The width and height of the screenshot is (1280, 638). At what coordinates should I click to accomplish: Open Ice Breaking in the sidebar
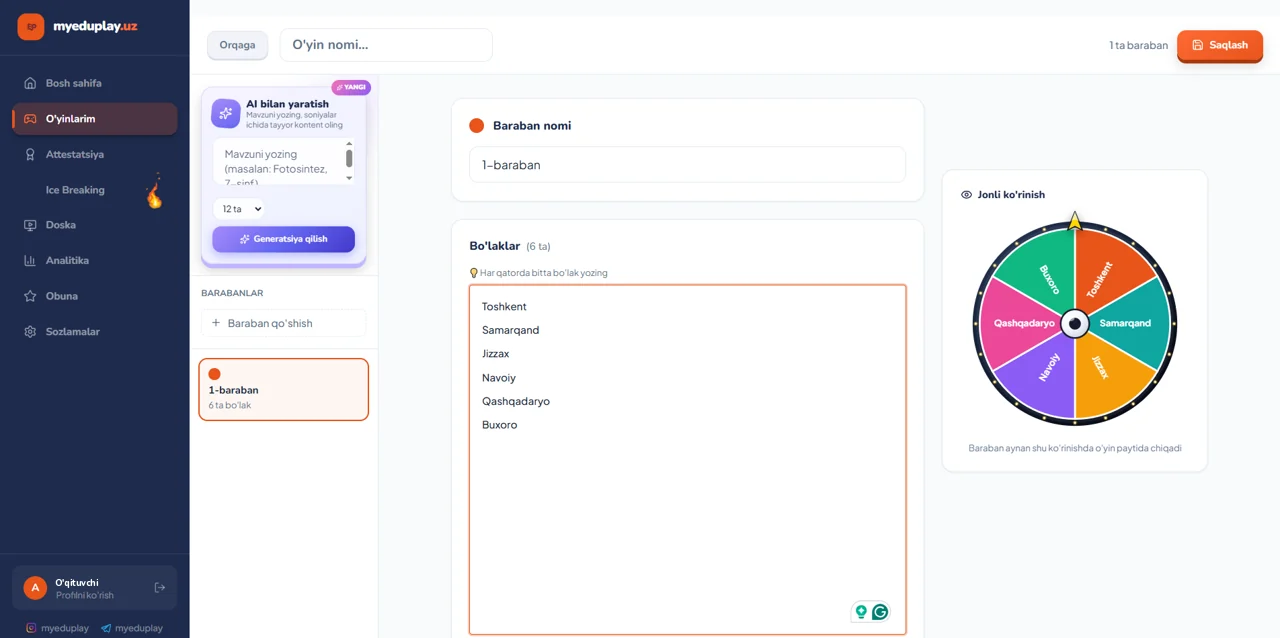pos(95,190)
